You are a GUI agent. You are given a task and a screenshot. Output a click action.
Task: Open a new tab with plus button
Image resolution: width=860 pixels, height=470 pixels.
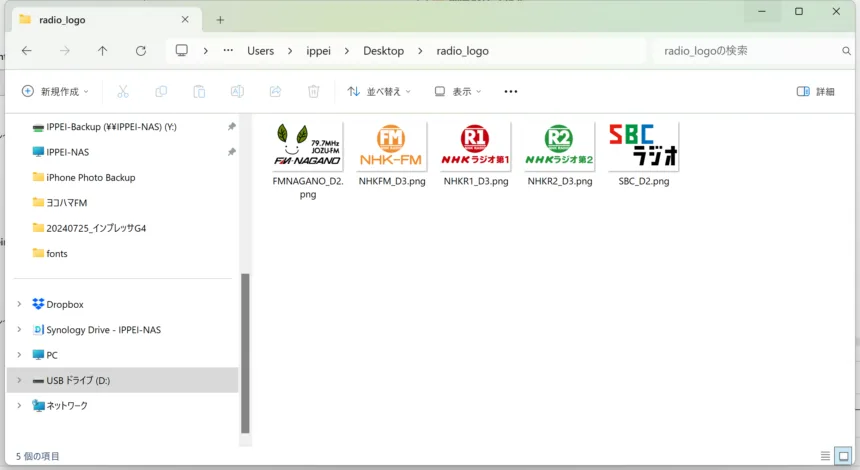pyautogui.click(x=220, y=20)
